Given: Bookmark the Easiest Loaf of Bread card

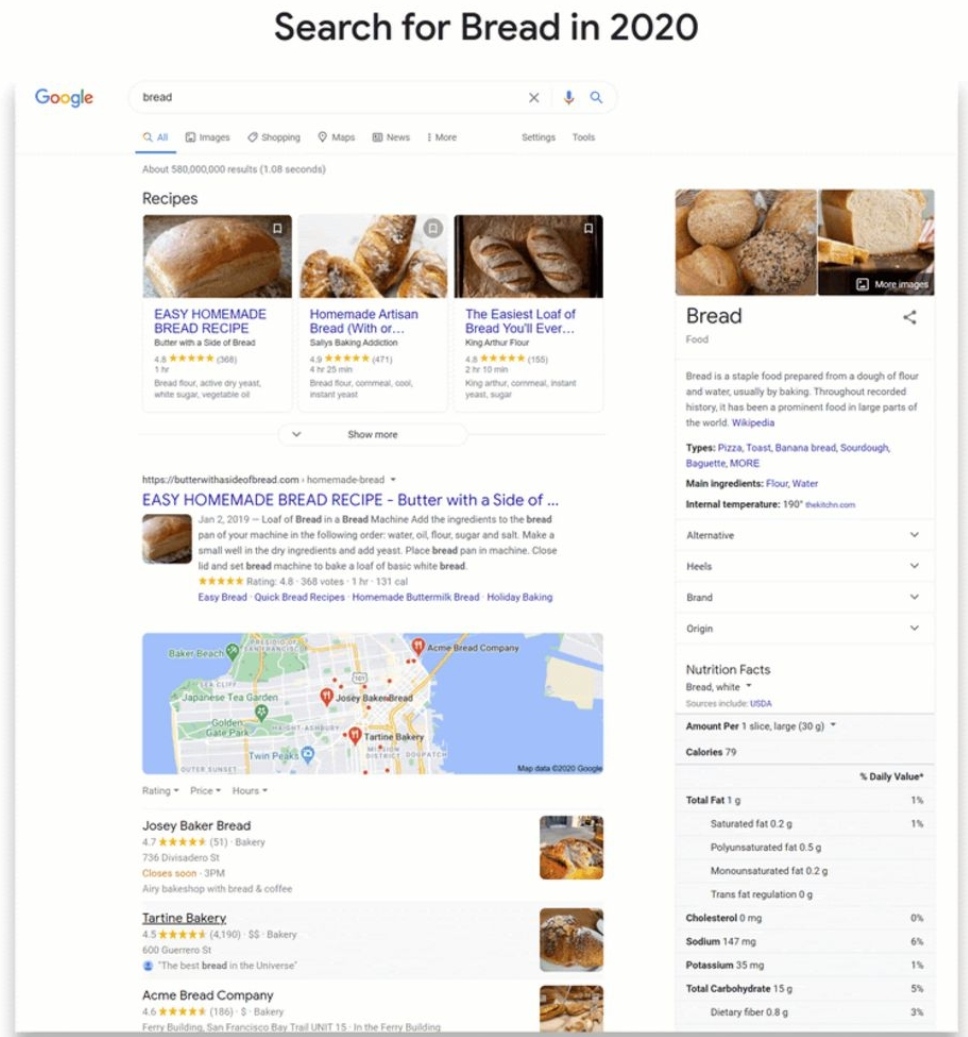Looking at the screenshot, I should pos(588,228).
